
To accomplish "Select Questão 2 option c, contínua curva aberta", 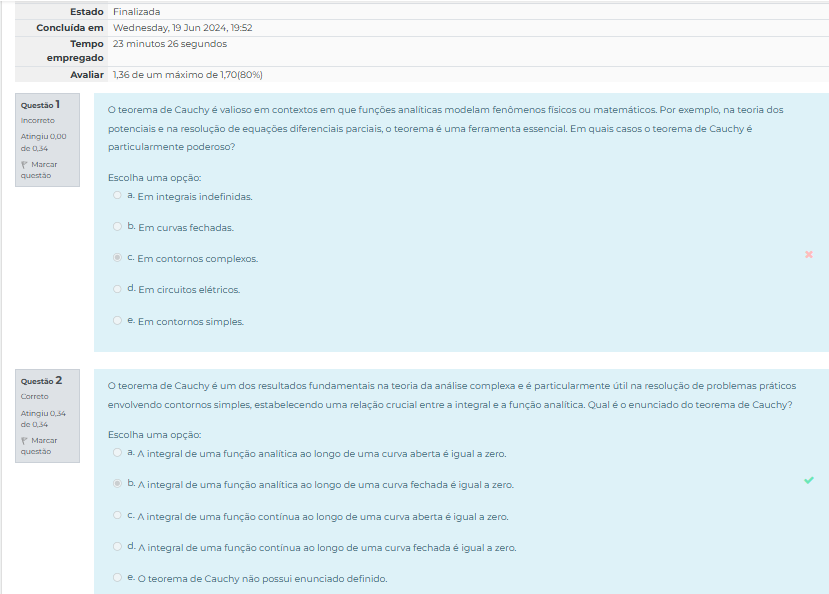I will 117,515.
